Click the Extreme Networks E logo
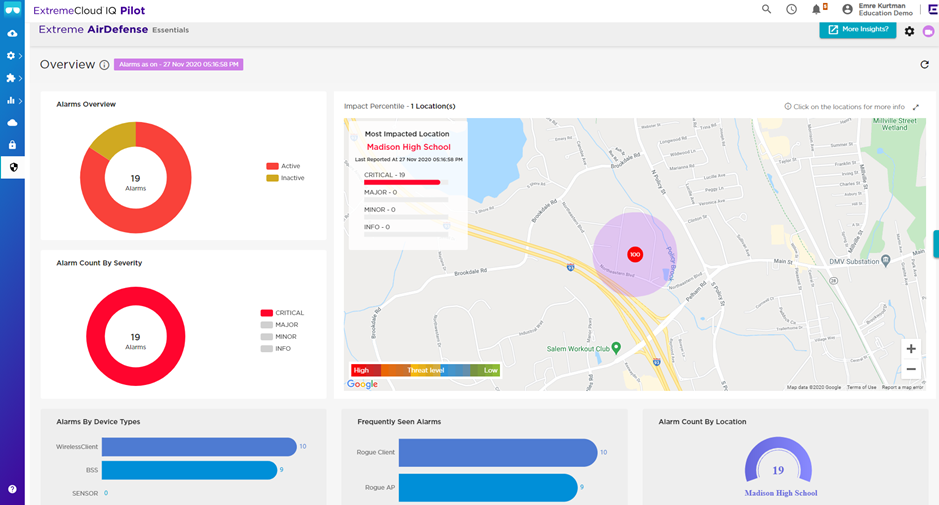This screenshot has width=939, height=505. tap(932, 9)
